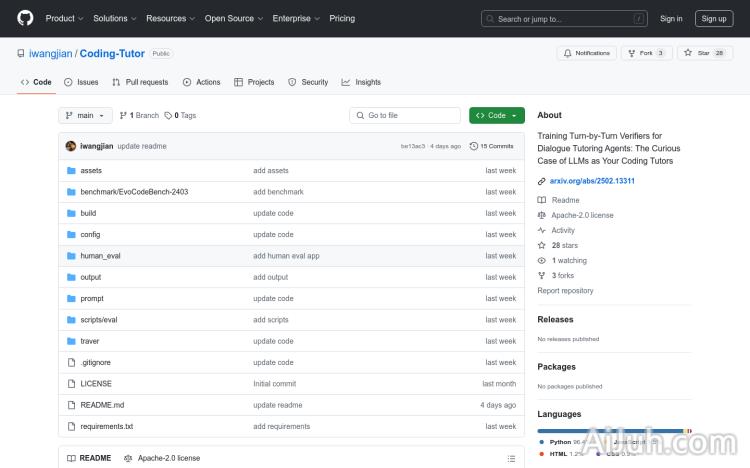
Task: Expand the main branch dropdown
Action: pos(85,115)
